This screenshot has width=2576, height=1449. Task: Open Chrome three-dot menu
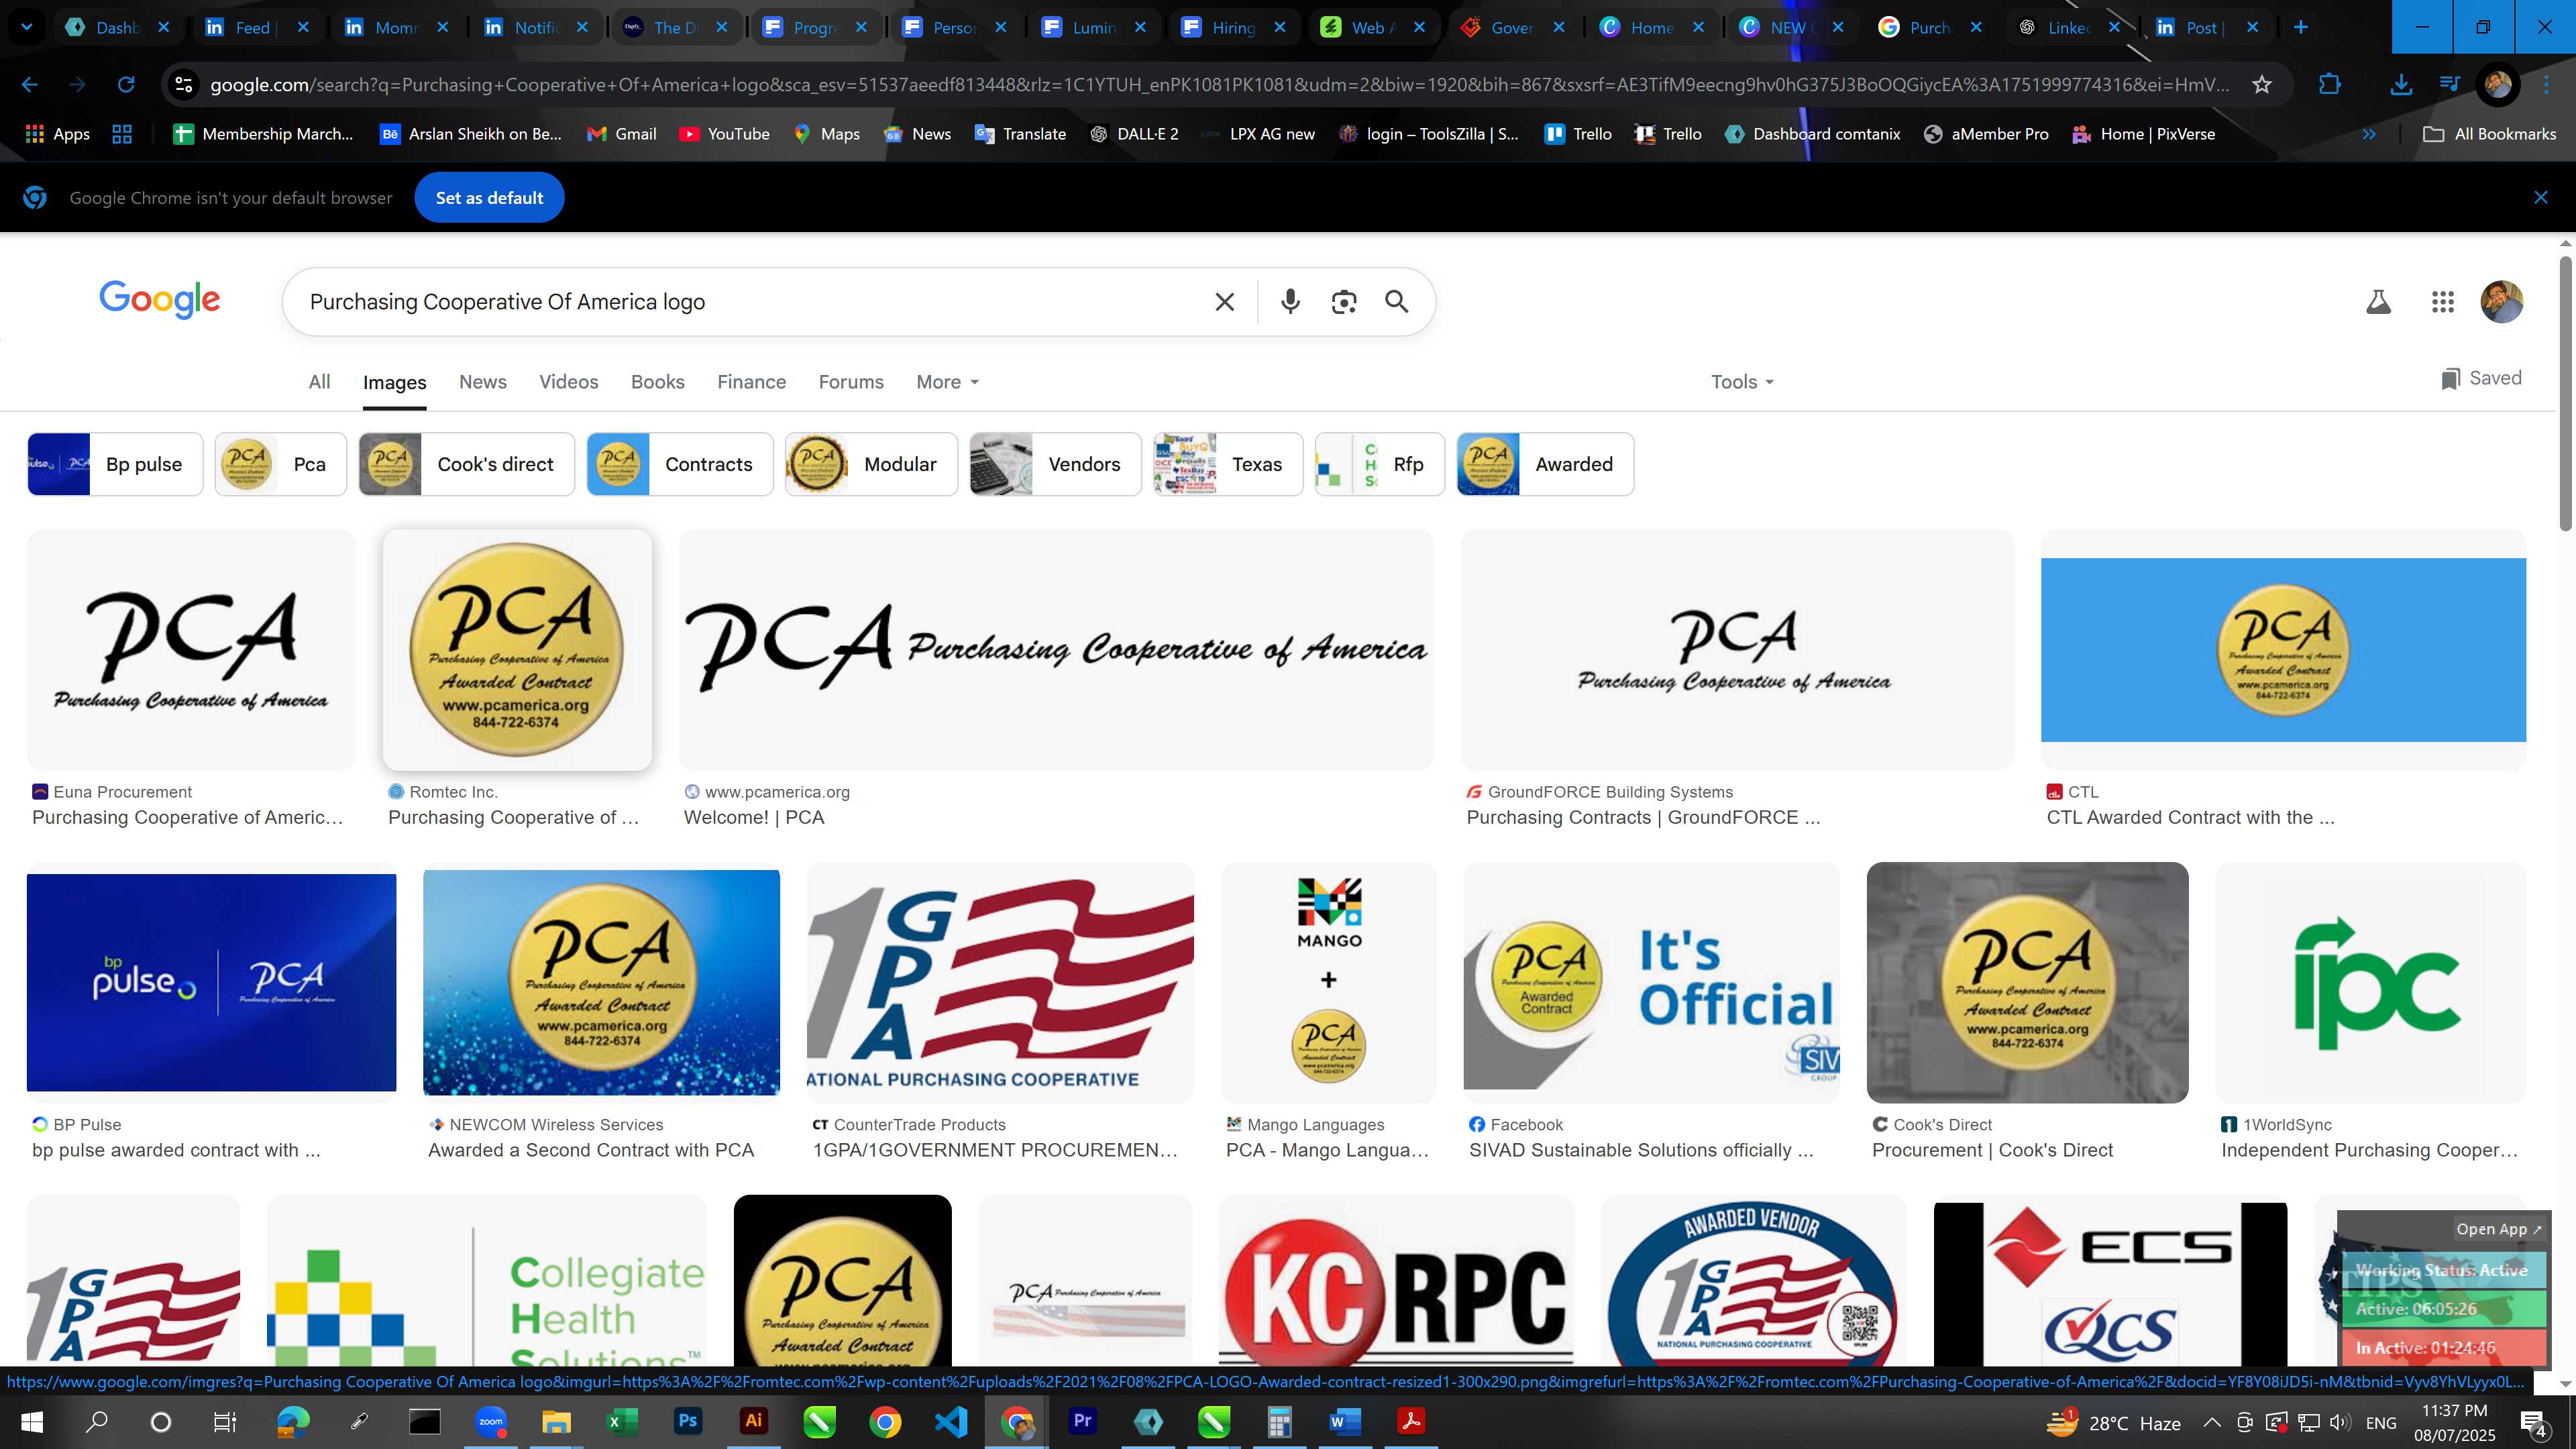click(x=2546, y=85)
